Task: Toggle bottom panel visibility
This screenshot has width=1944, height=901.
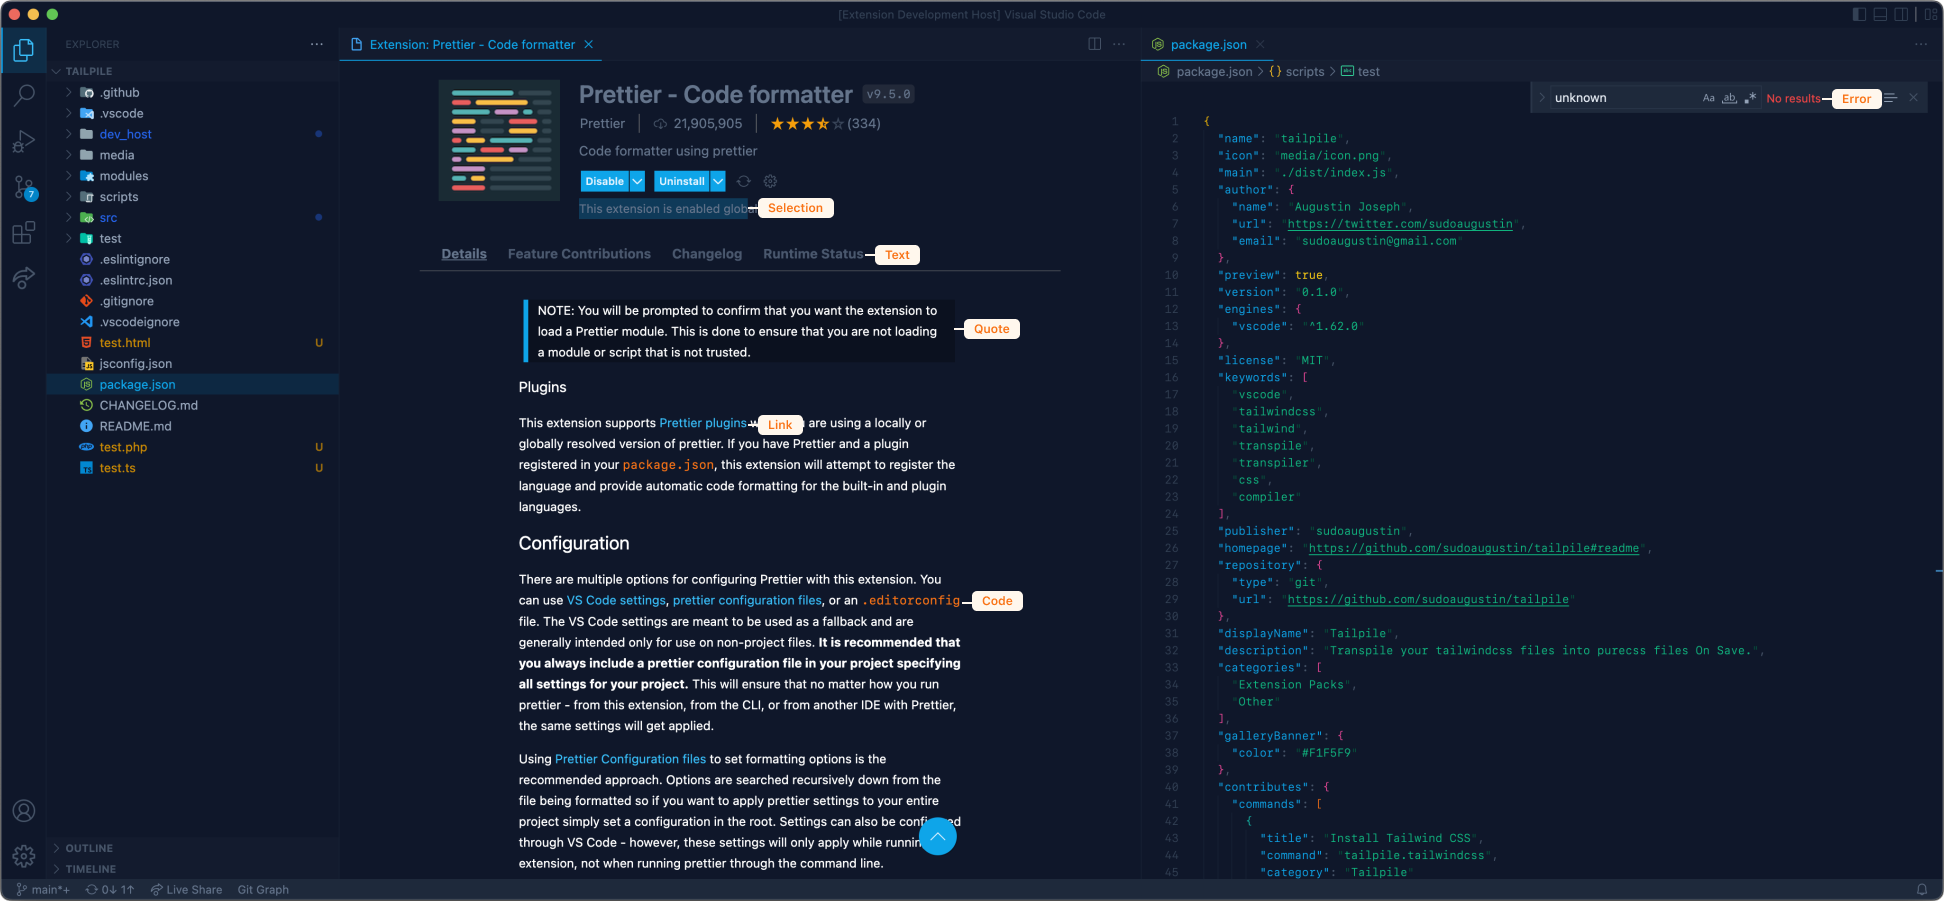Action: pos(1880,14)
